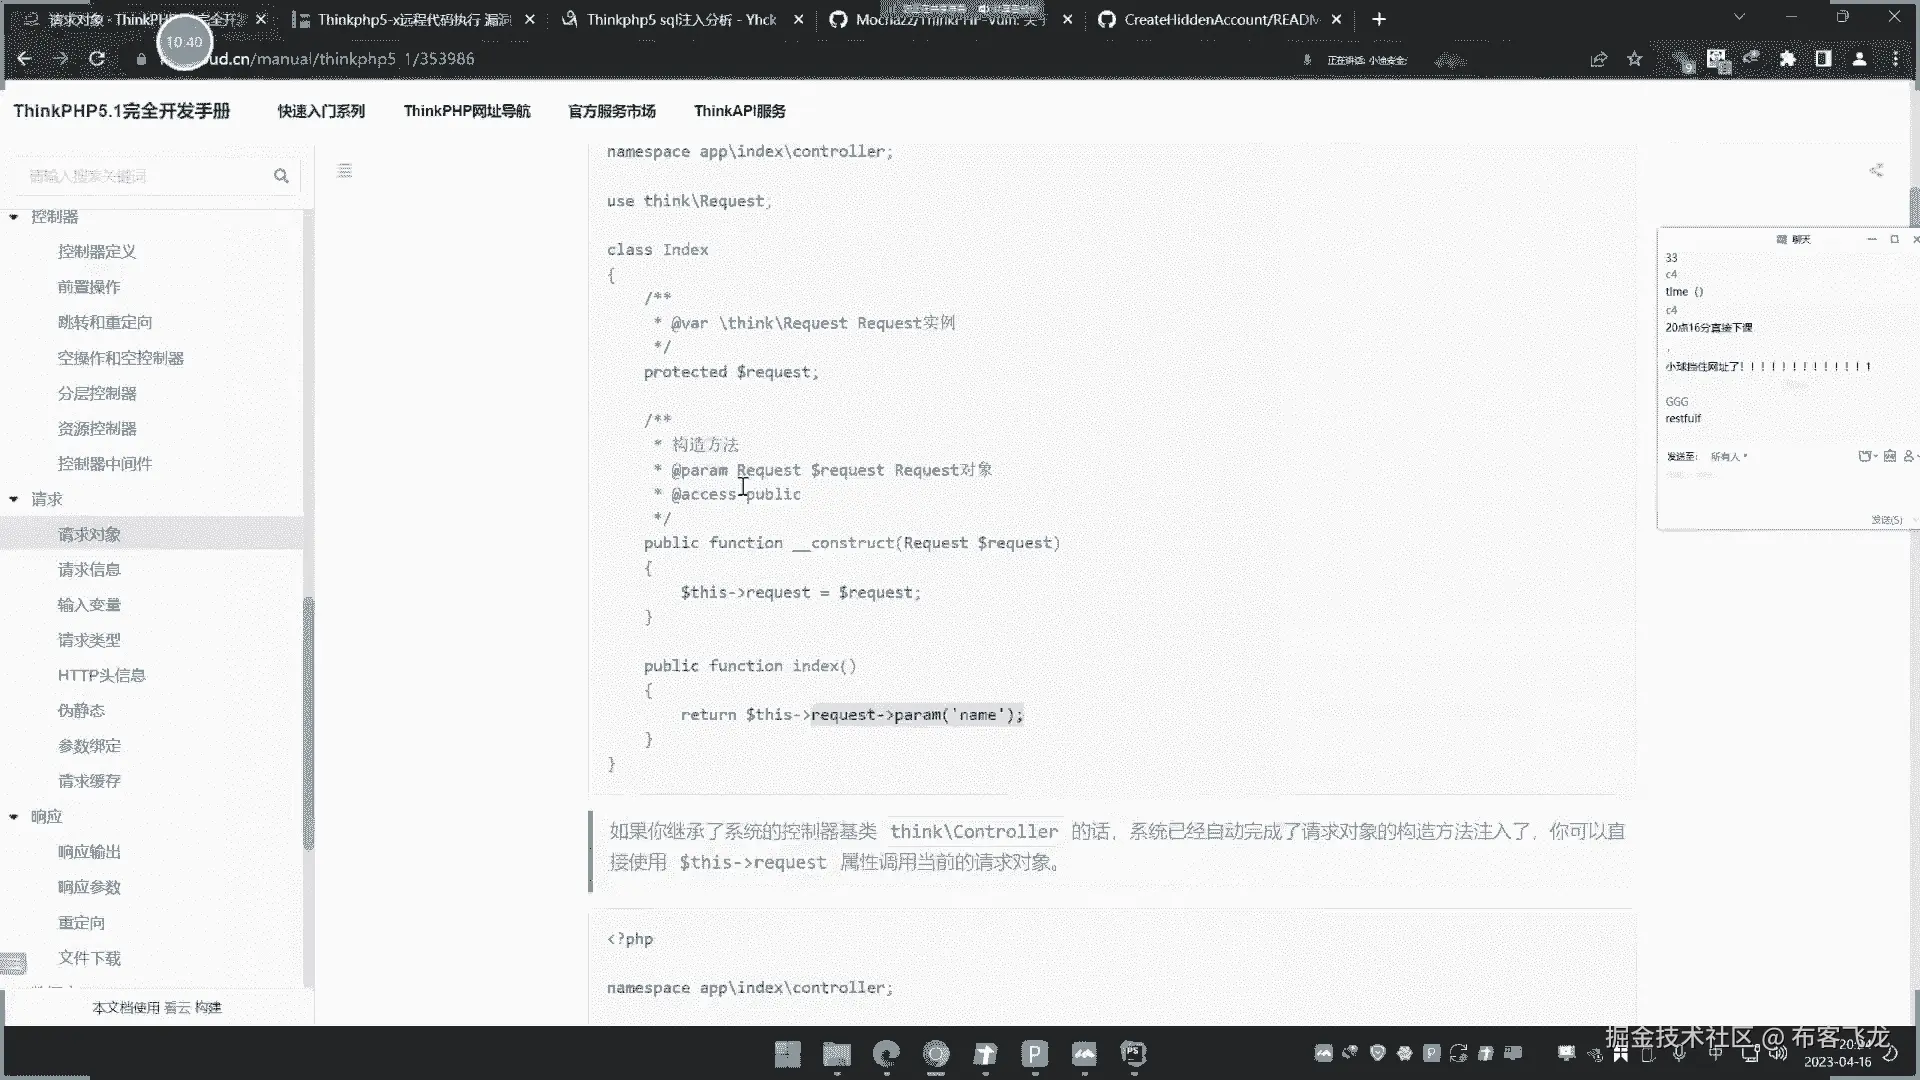Open the browser side panel icon
The height and width of the screenshot is (1080, 1920).
[1823, 59]
